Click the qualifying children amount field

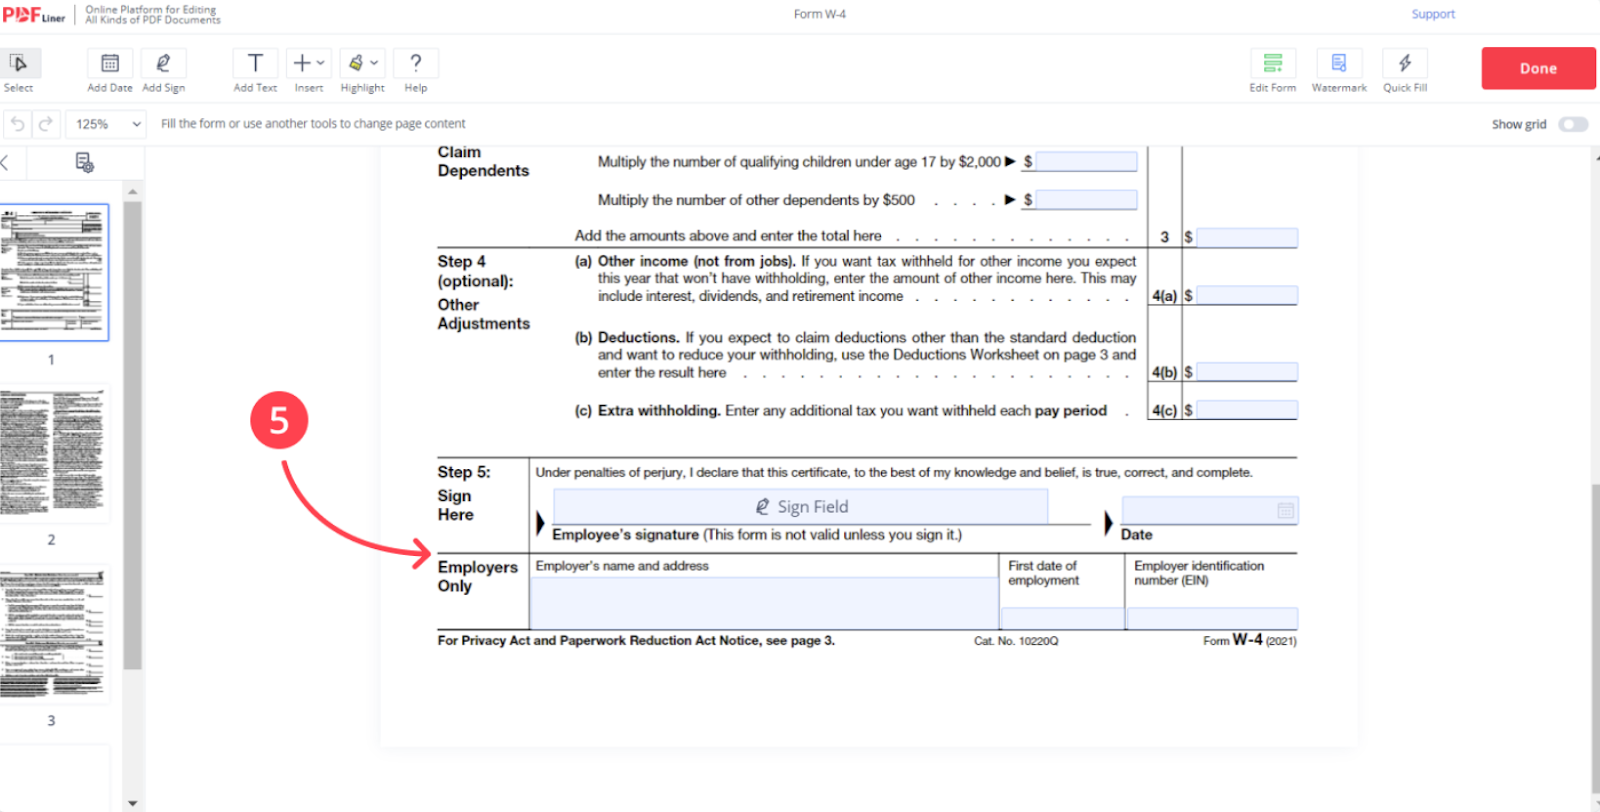[1087, 162]
